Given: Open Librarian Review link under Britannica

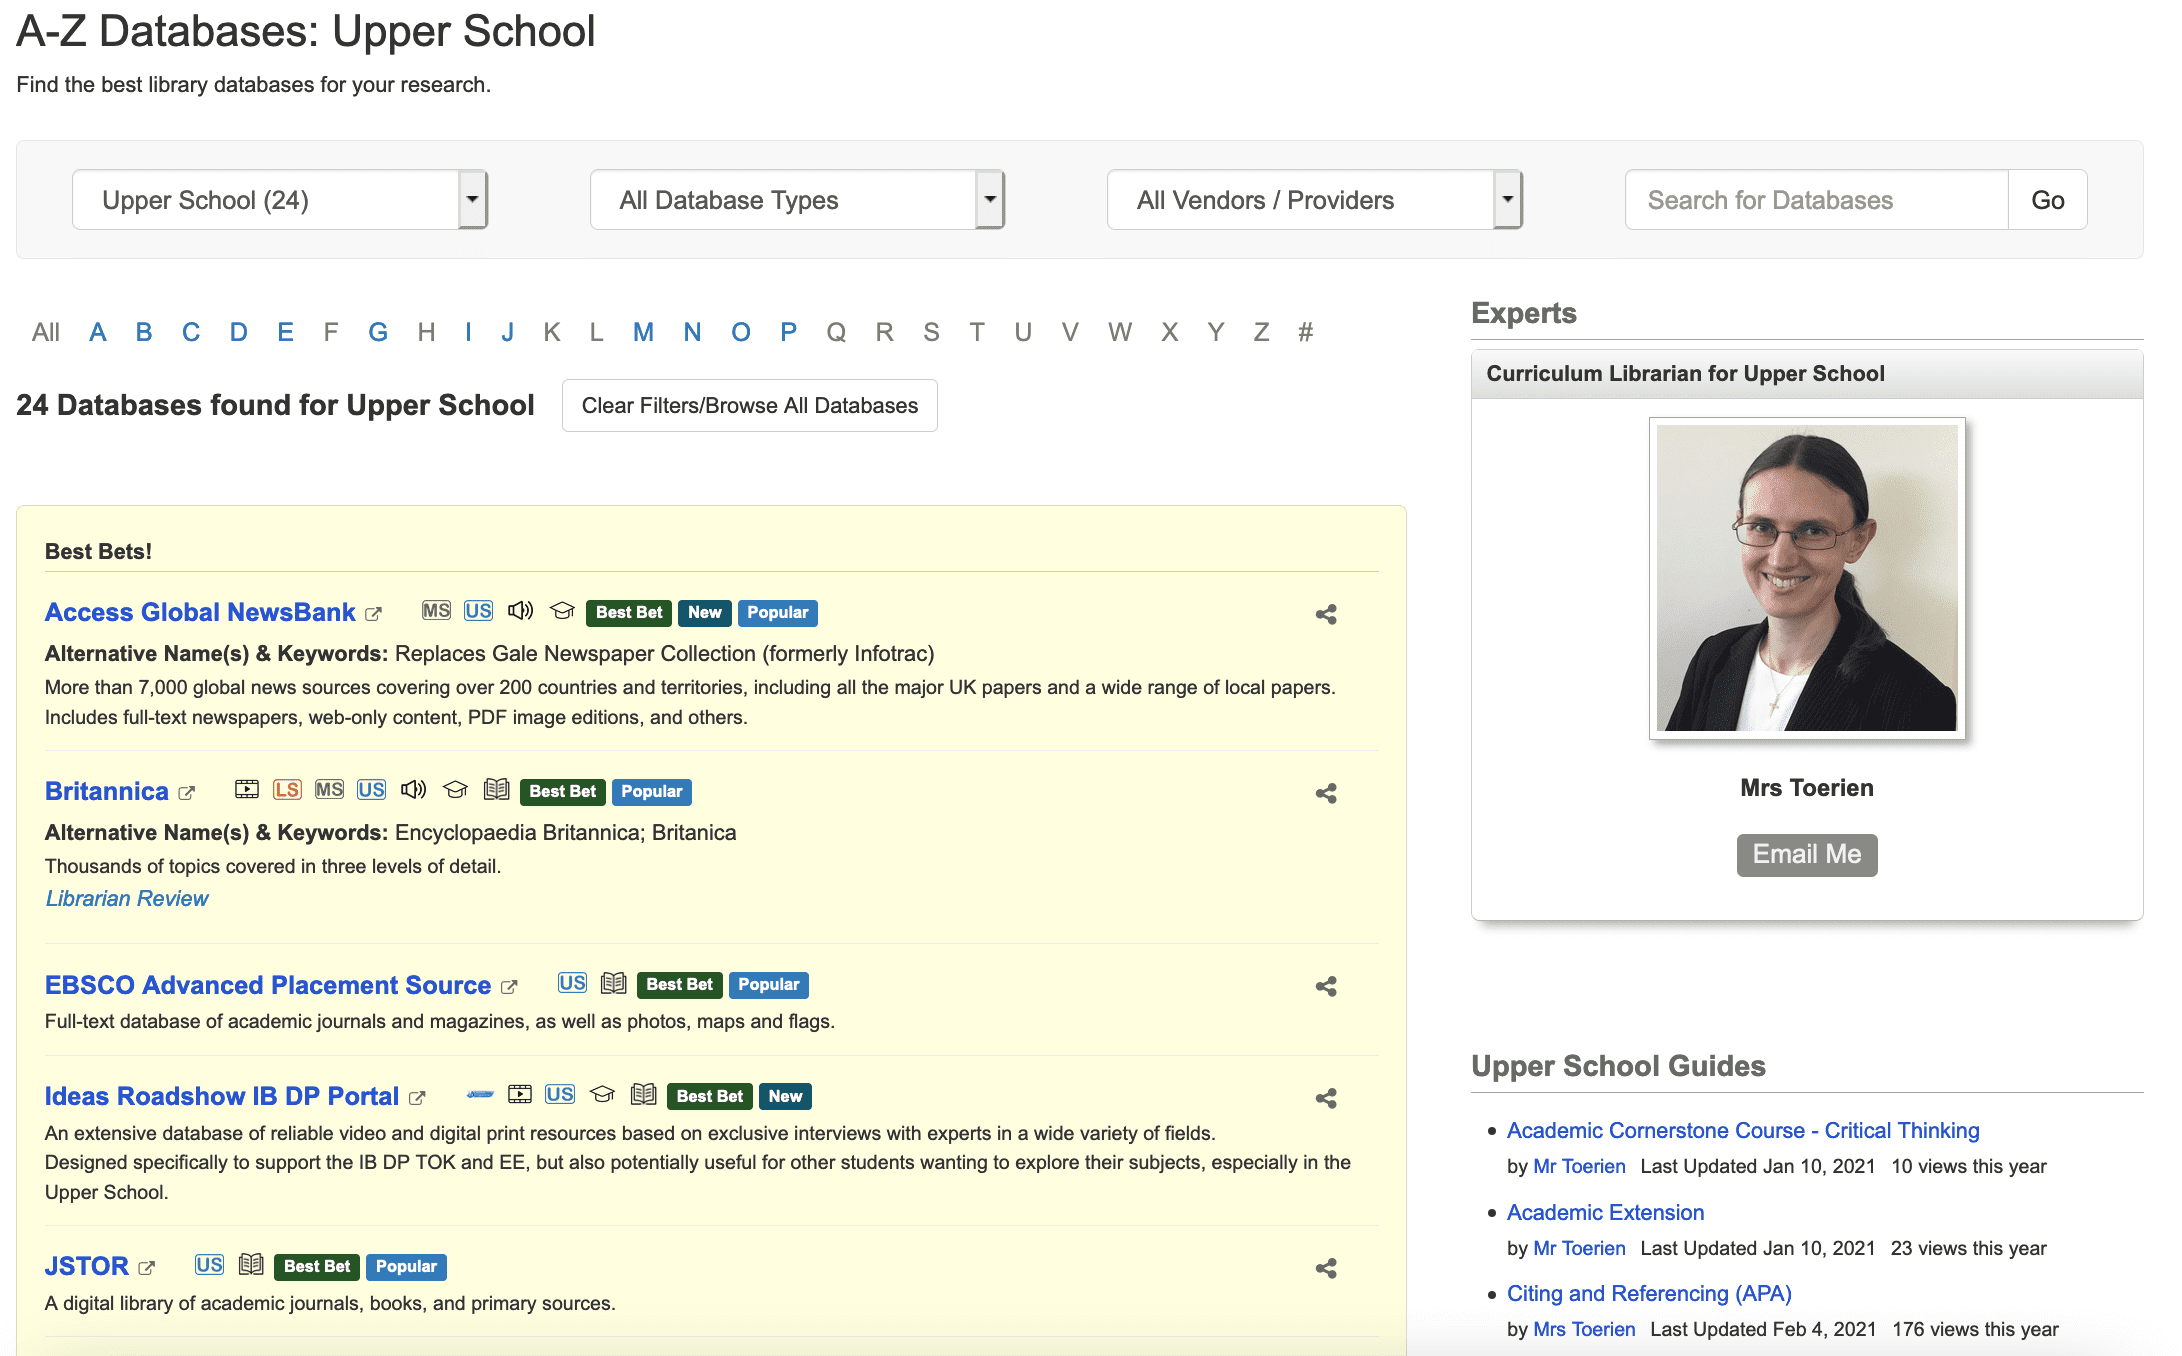Looking at the screenshot, I should (x=127, y=898).
